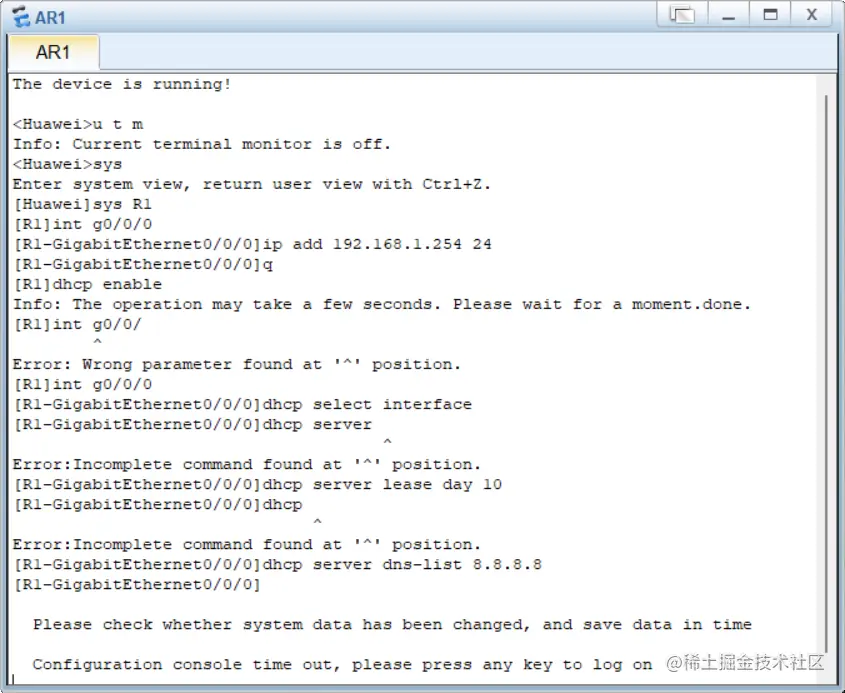Click the vertical scrollbar of the terminal
Screen dimensions: 845x693
point(826,375)
